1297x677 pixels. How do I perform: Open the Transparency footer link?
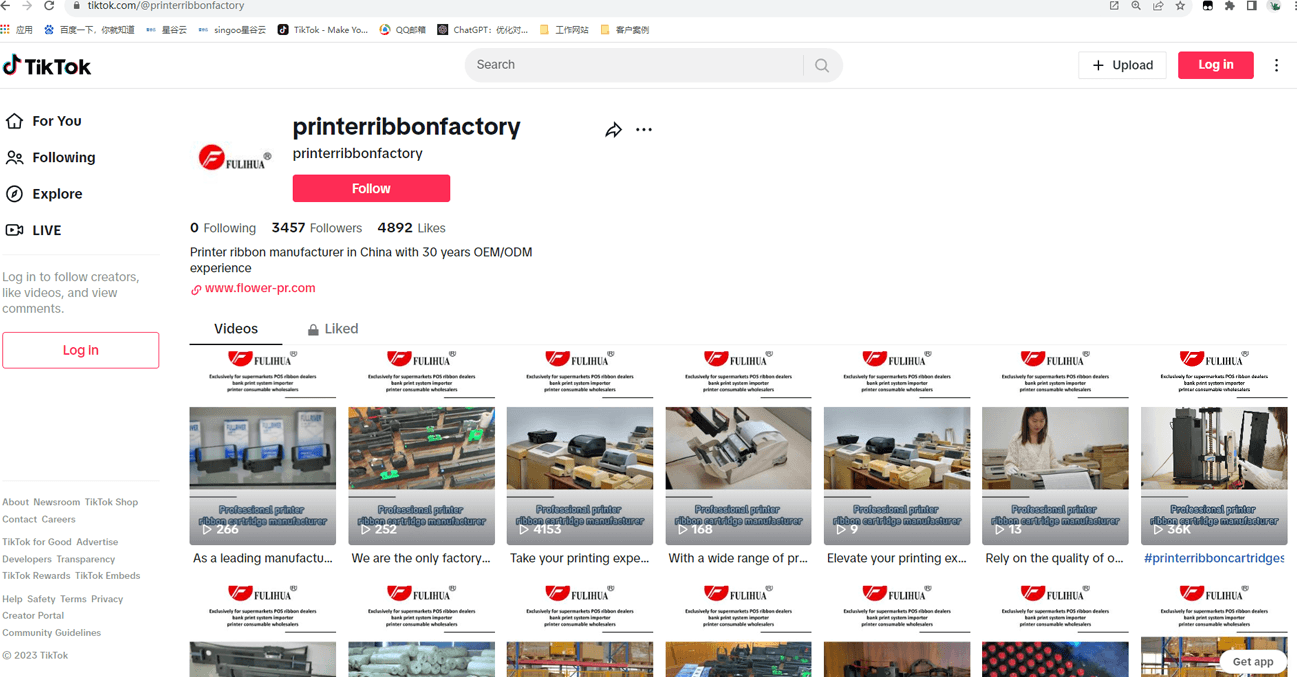[85, 559]
